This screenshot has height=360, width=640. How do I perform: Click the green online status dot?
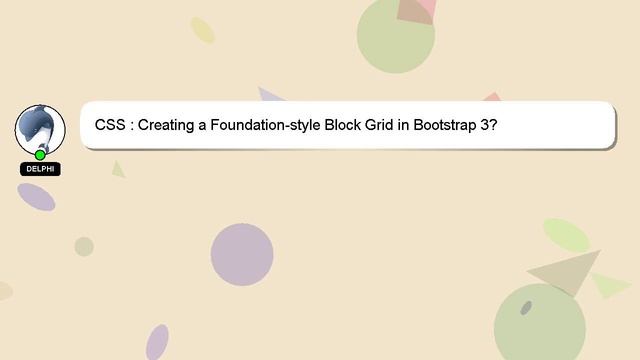tap(40, 155)
